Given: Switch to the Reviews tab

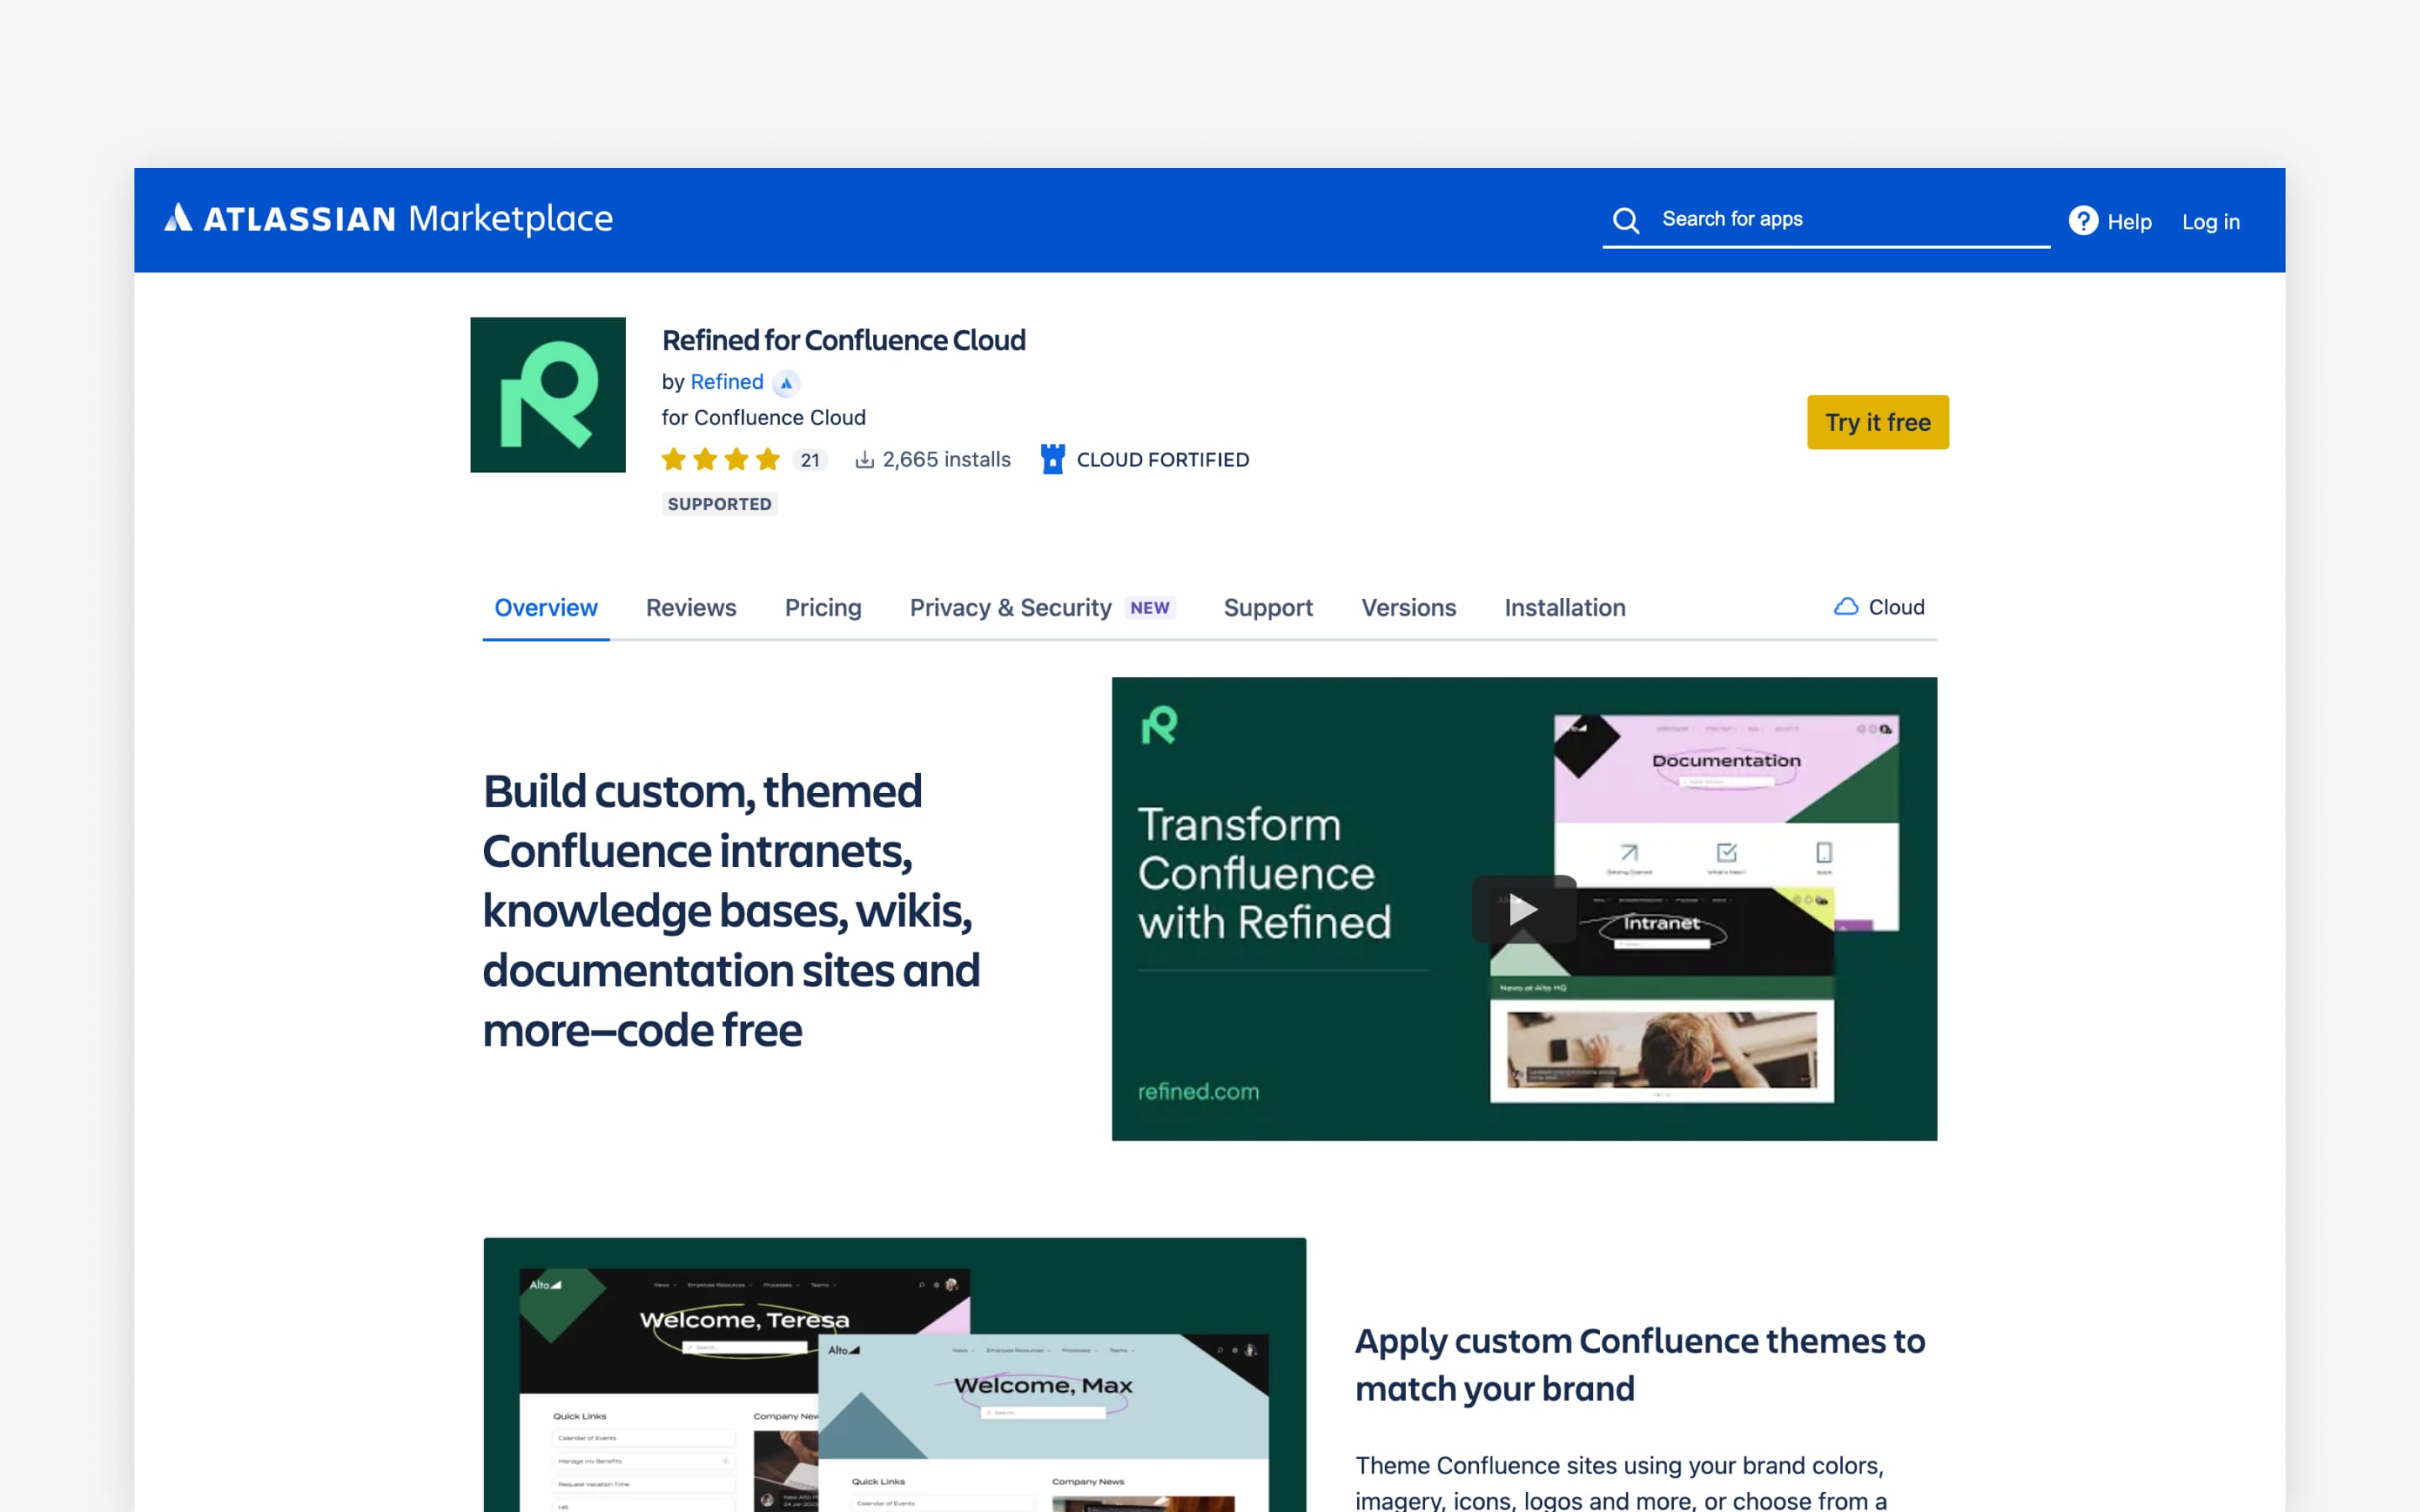Looking at the screenshot, I should tap(690, 607).
